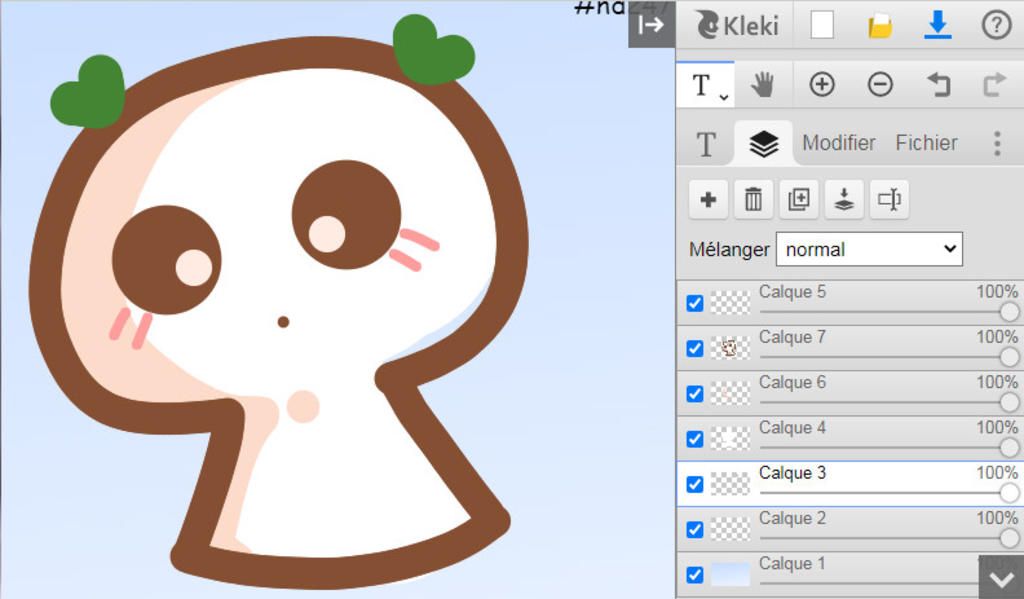
Task: Open the Mélanger blend mode dropdown
Action: pyautogui.click(x=869, y=249)
